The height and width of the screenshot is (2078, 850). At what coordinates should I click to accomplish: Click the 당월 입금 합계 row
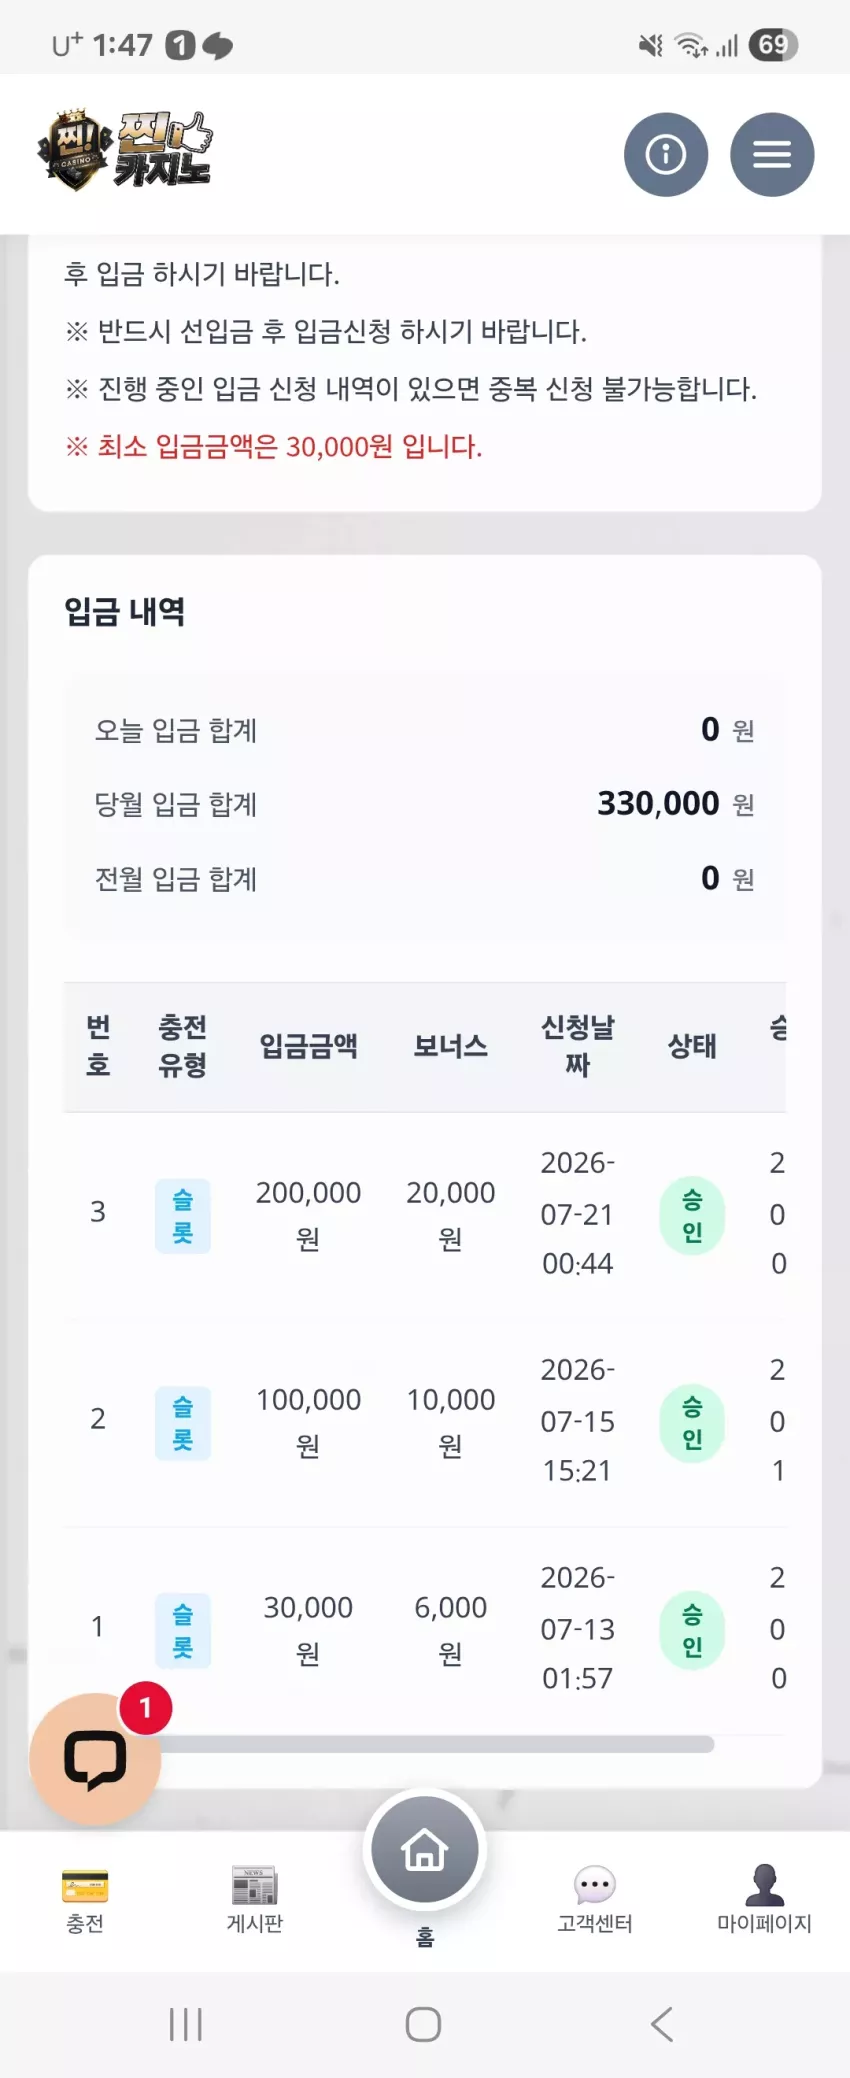pyautogui.click(x=425, y=804)
